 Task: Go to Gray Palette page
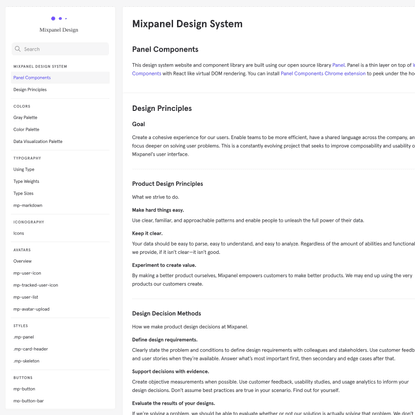pyautogui.click(x=25, y=118)
